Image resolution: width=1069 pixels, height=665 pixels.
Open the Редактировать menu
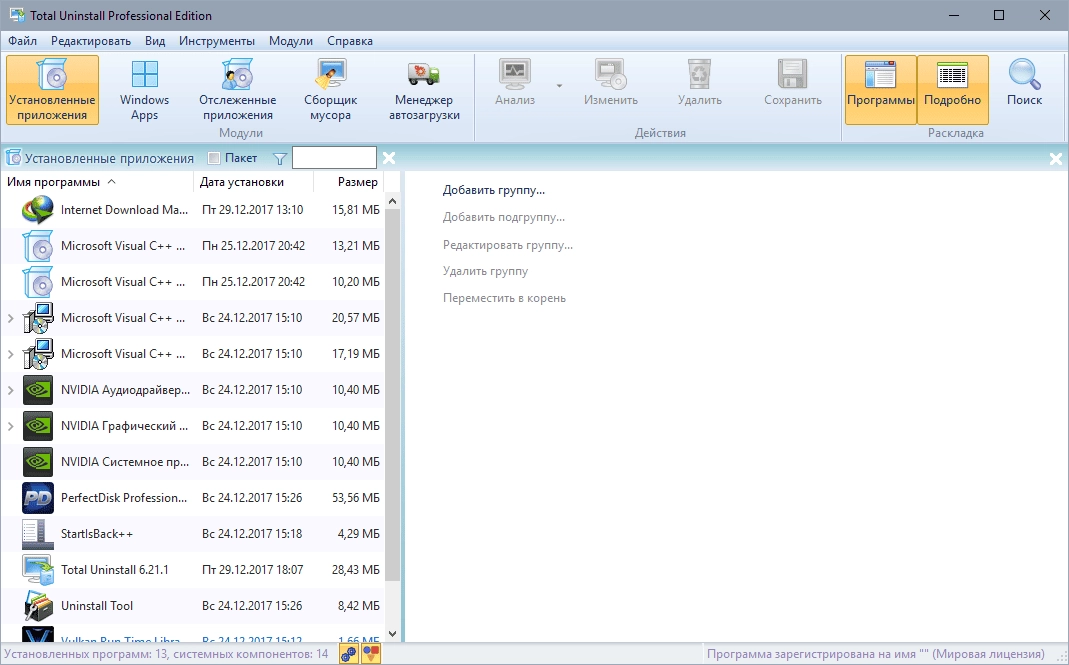tap(91, 41)
